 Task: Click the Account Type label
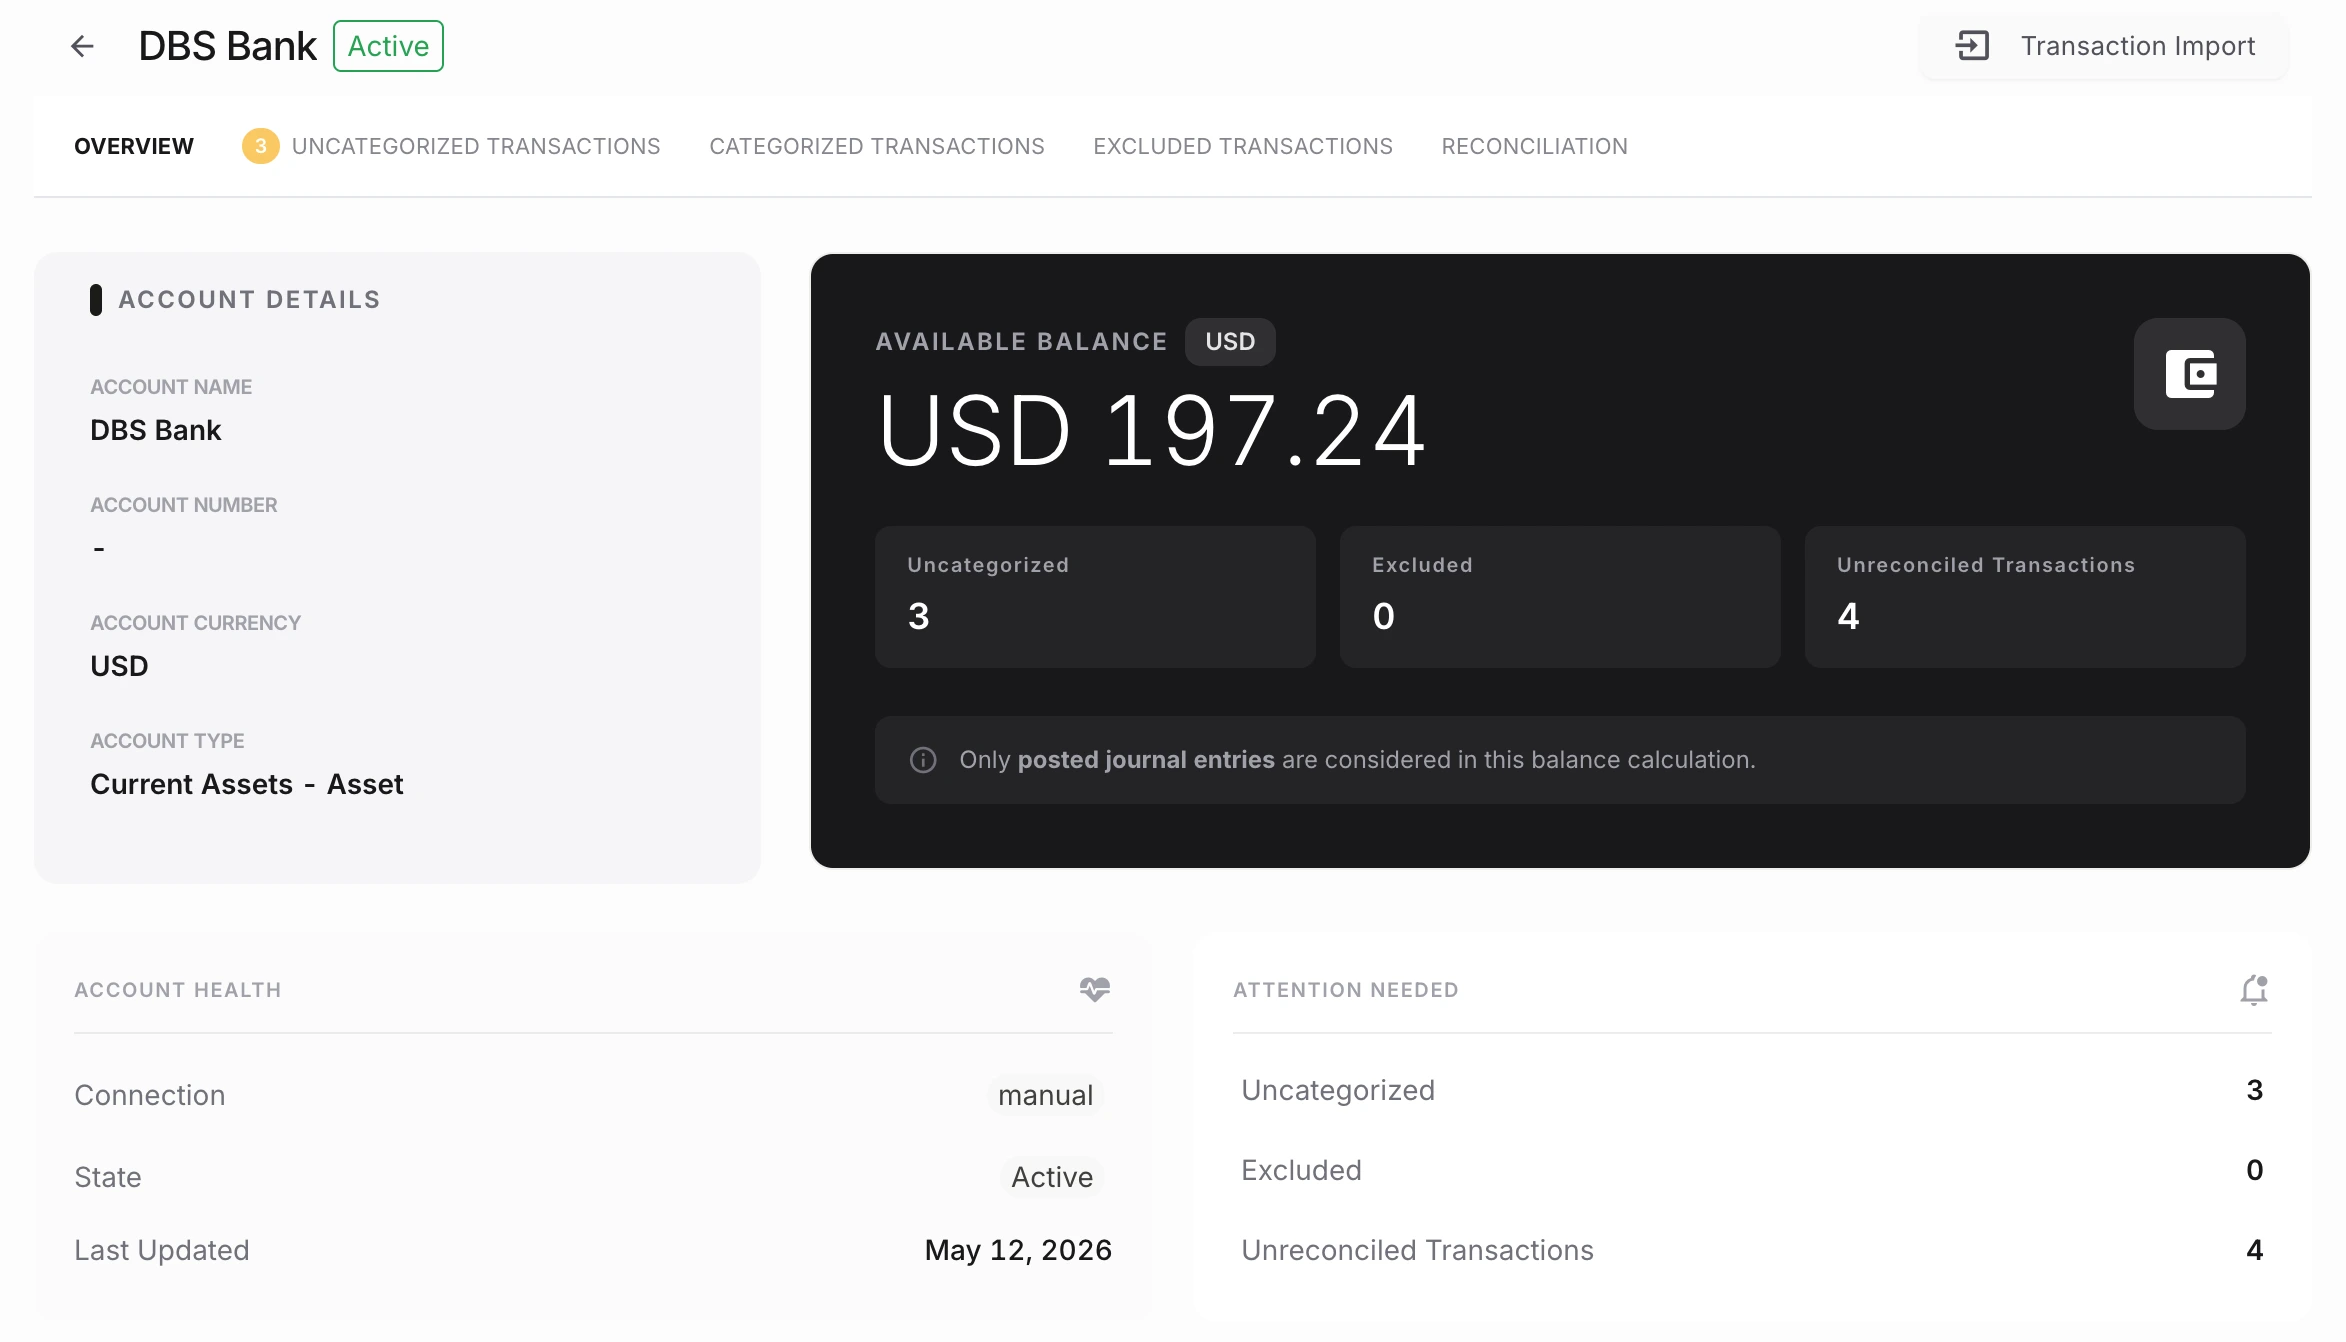(167, 741)
